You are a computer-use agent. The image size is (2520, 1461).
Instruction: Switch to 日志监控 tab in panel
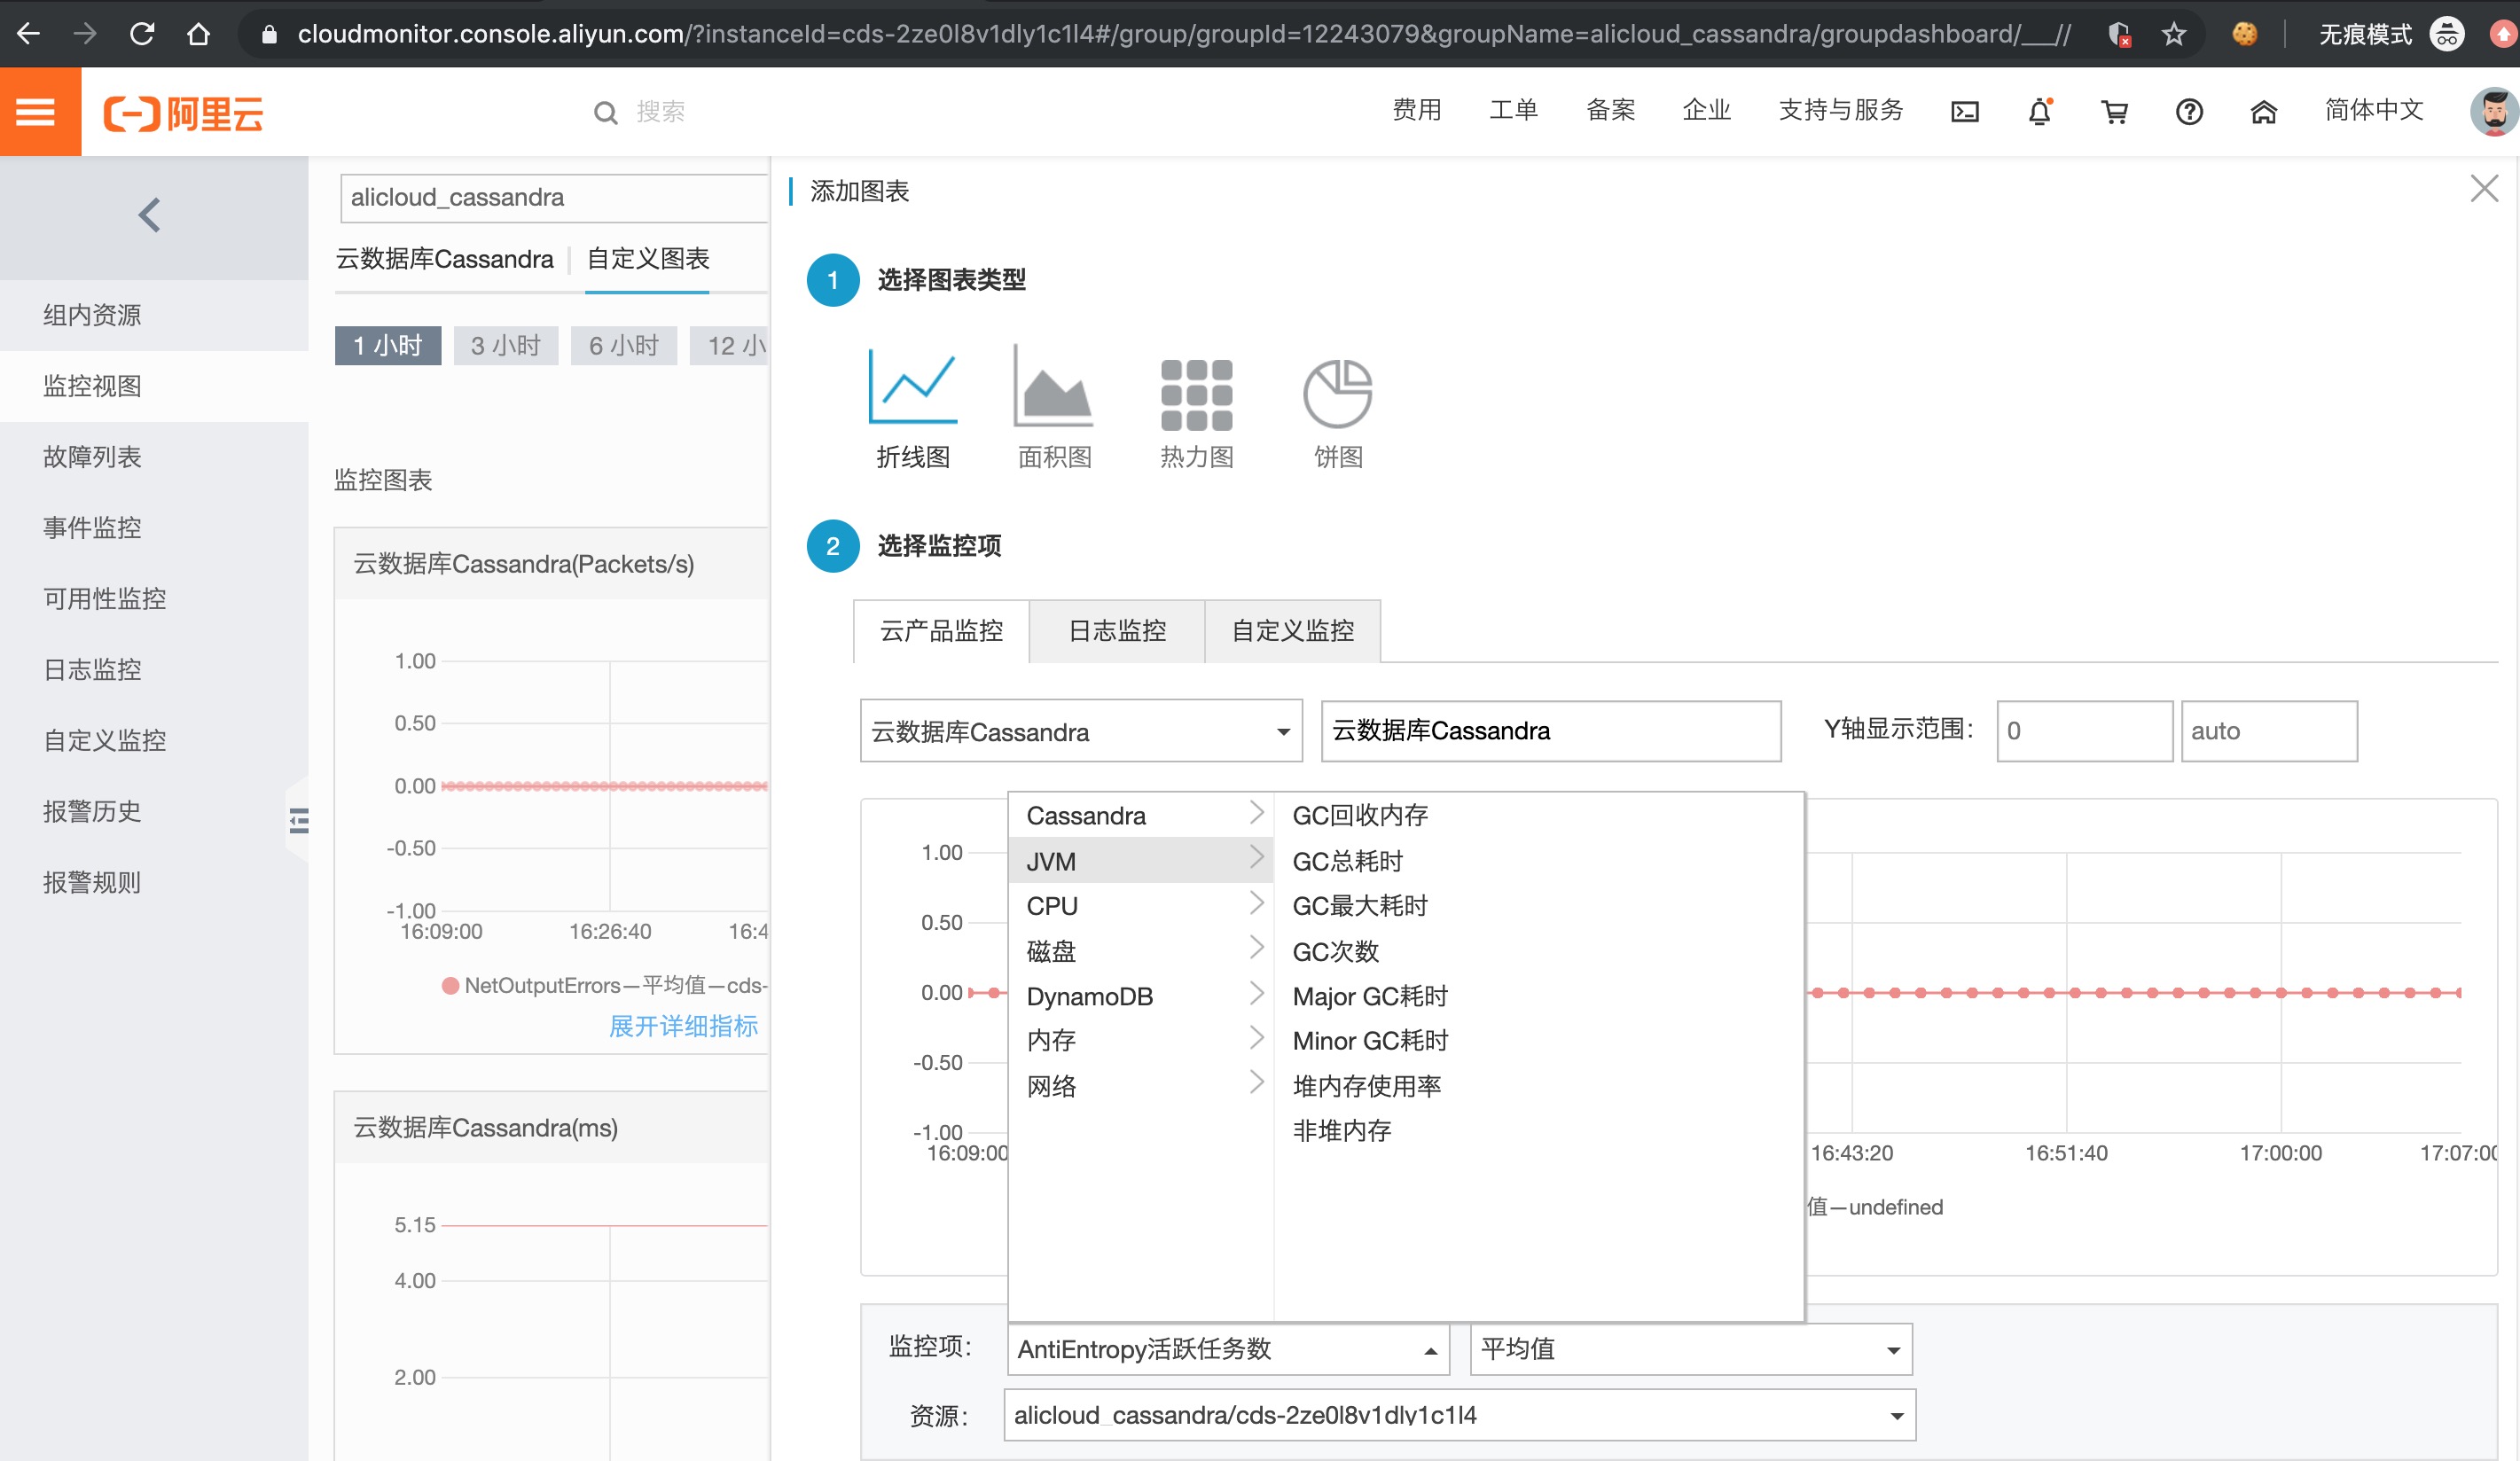pyautogui.click(x=1117, y=631)
